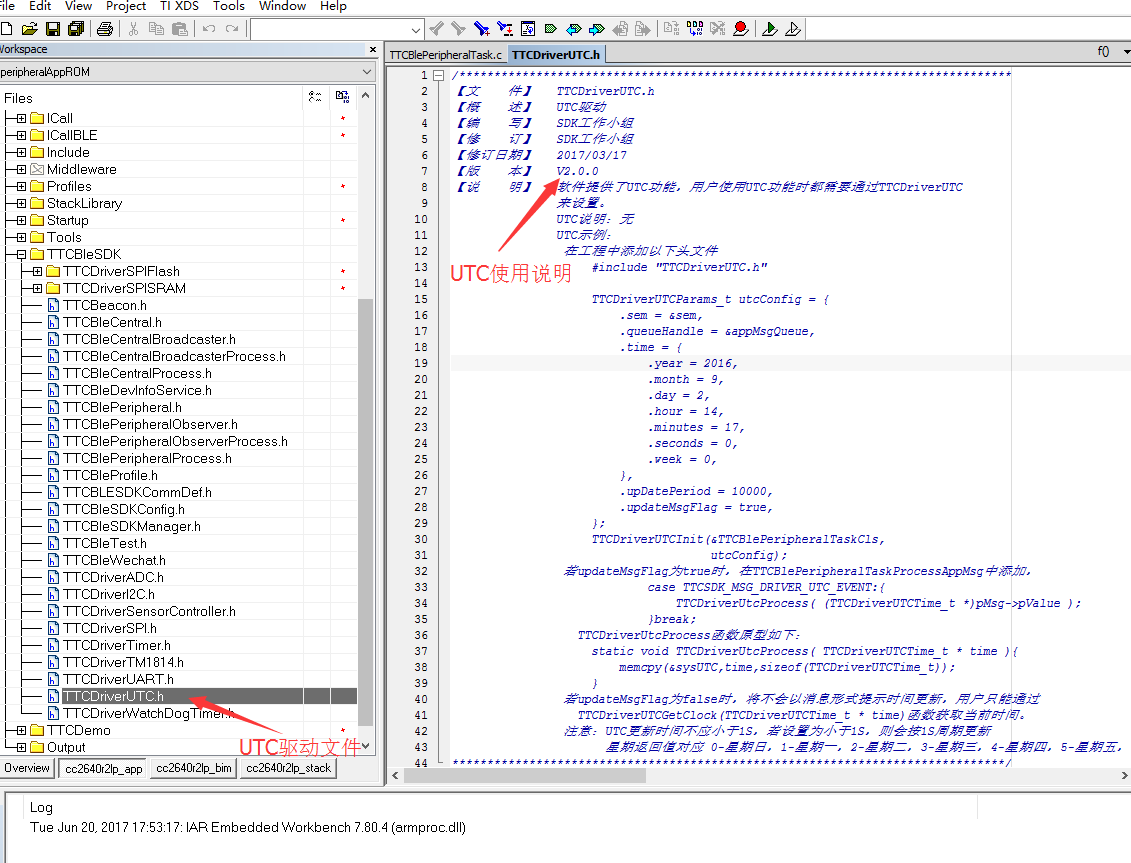Open the Window menu
The width and height of the screenshot is (1131, 863).
click(x=283, y=6)
